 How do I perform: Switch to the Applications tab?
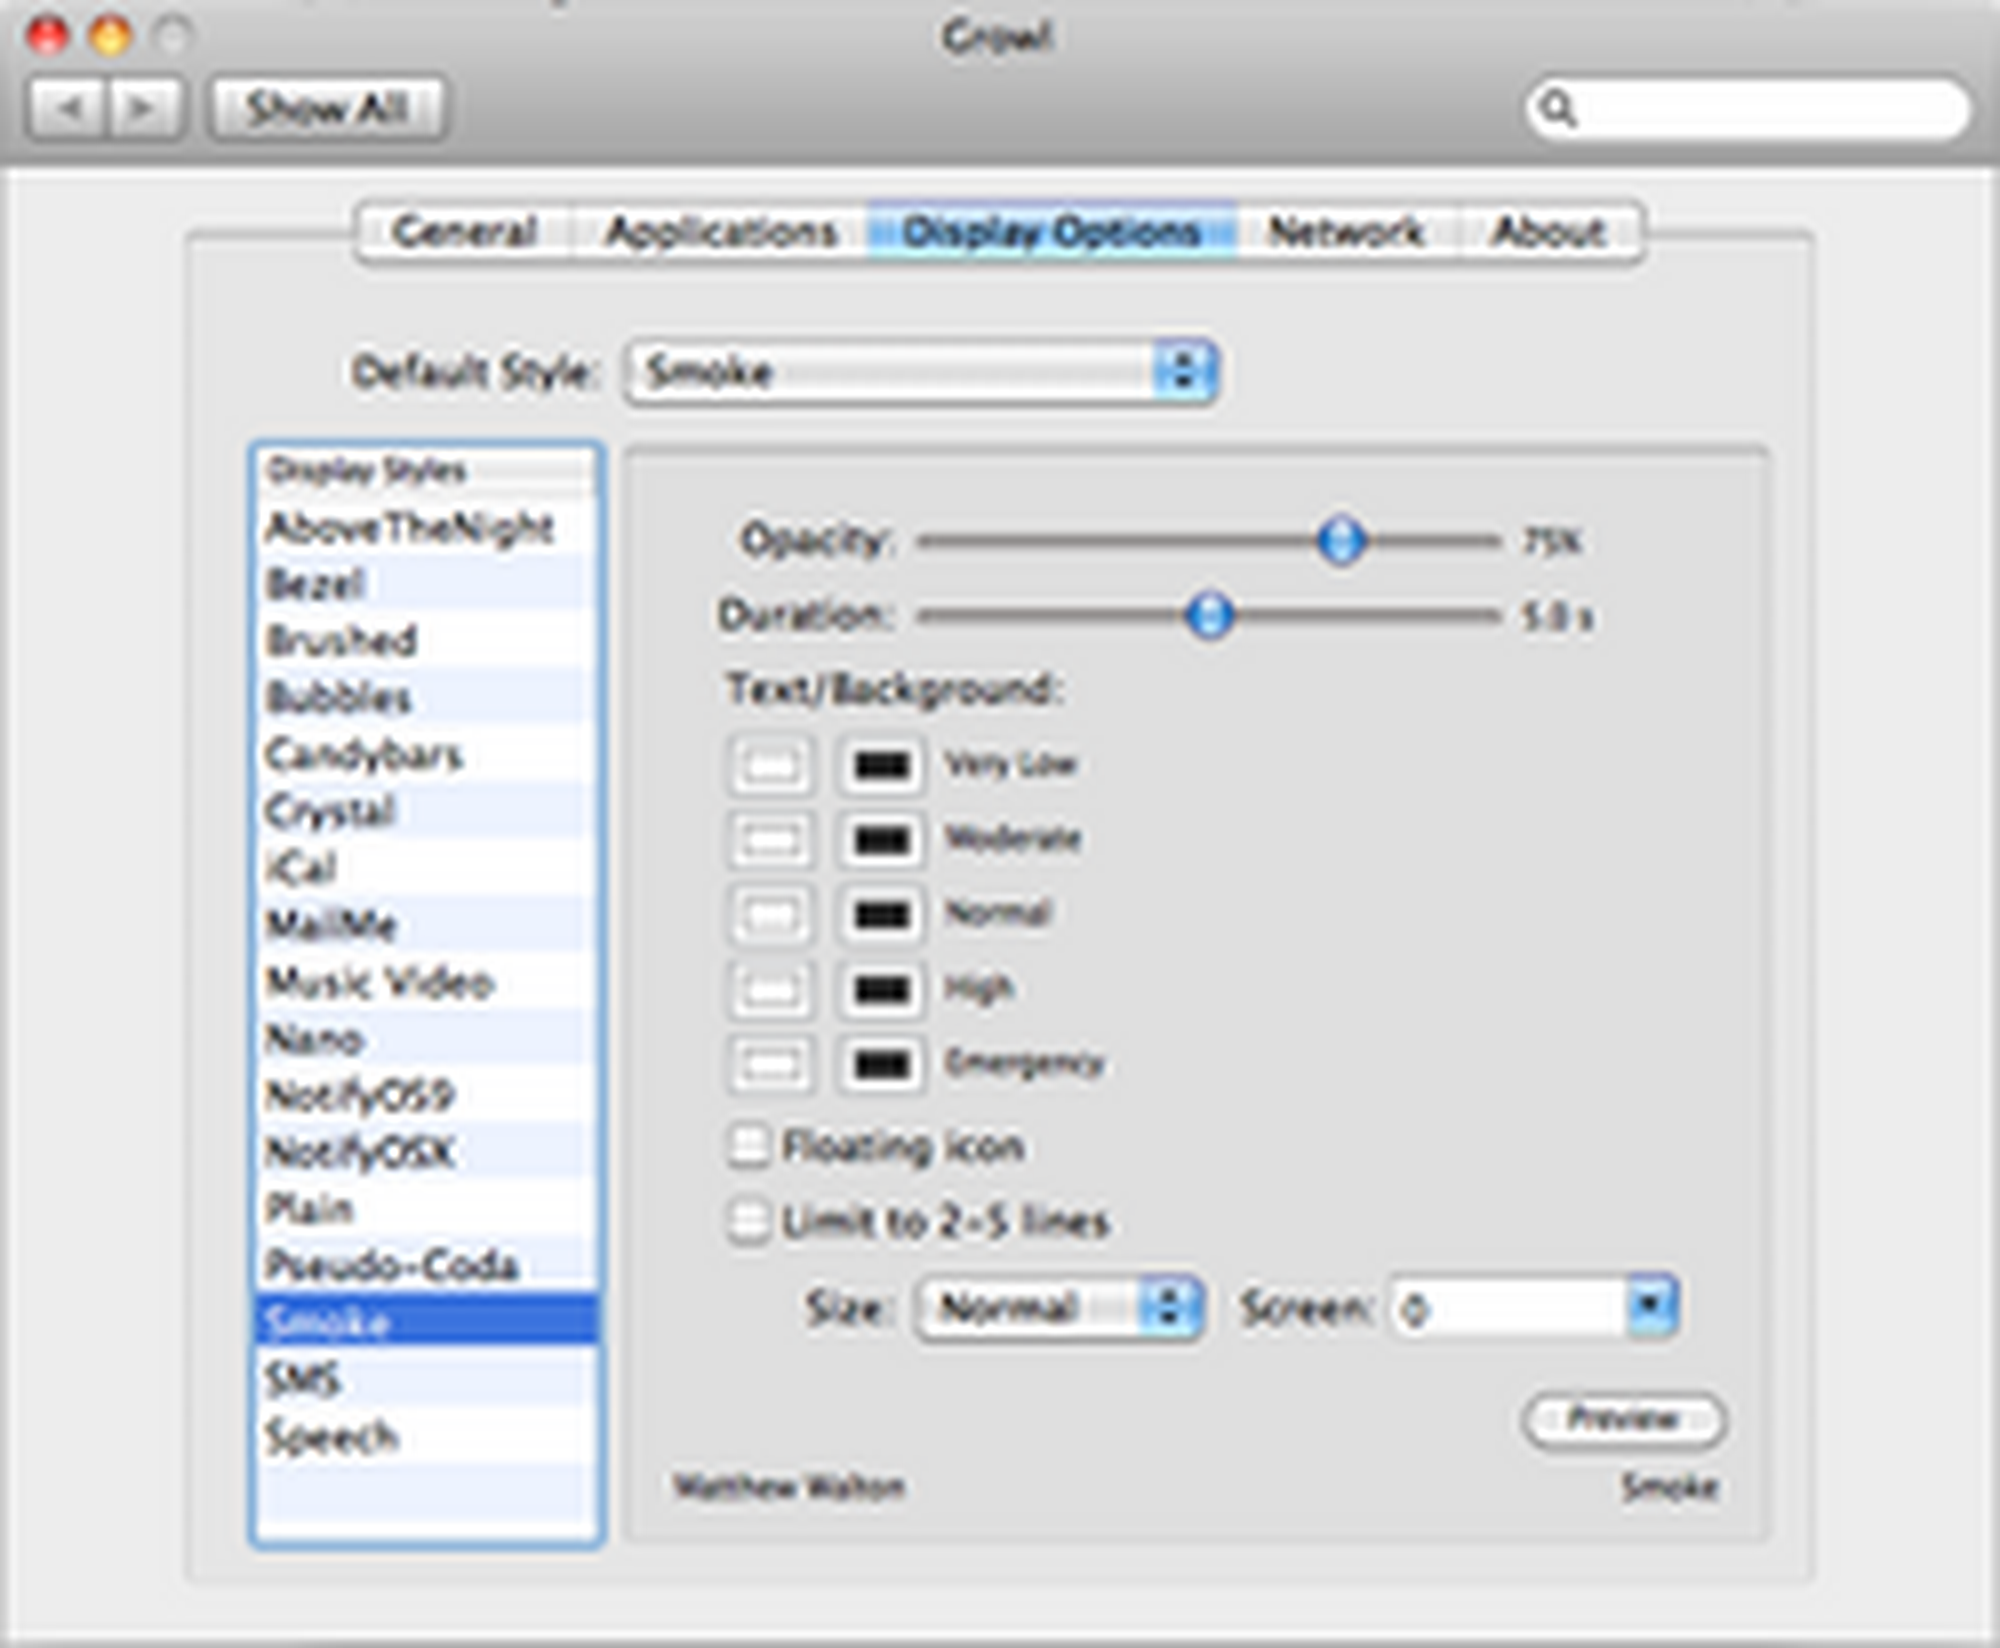720,232
